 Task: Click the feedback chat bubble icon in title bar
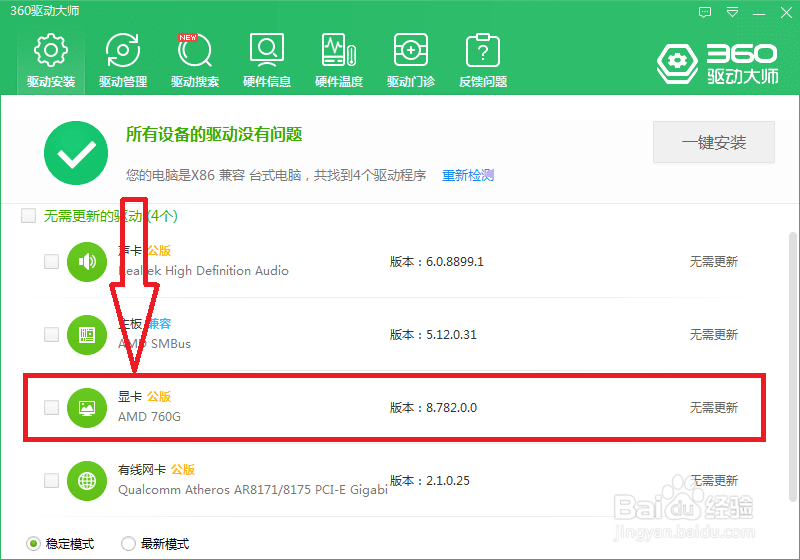(705, 12)
